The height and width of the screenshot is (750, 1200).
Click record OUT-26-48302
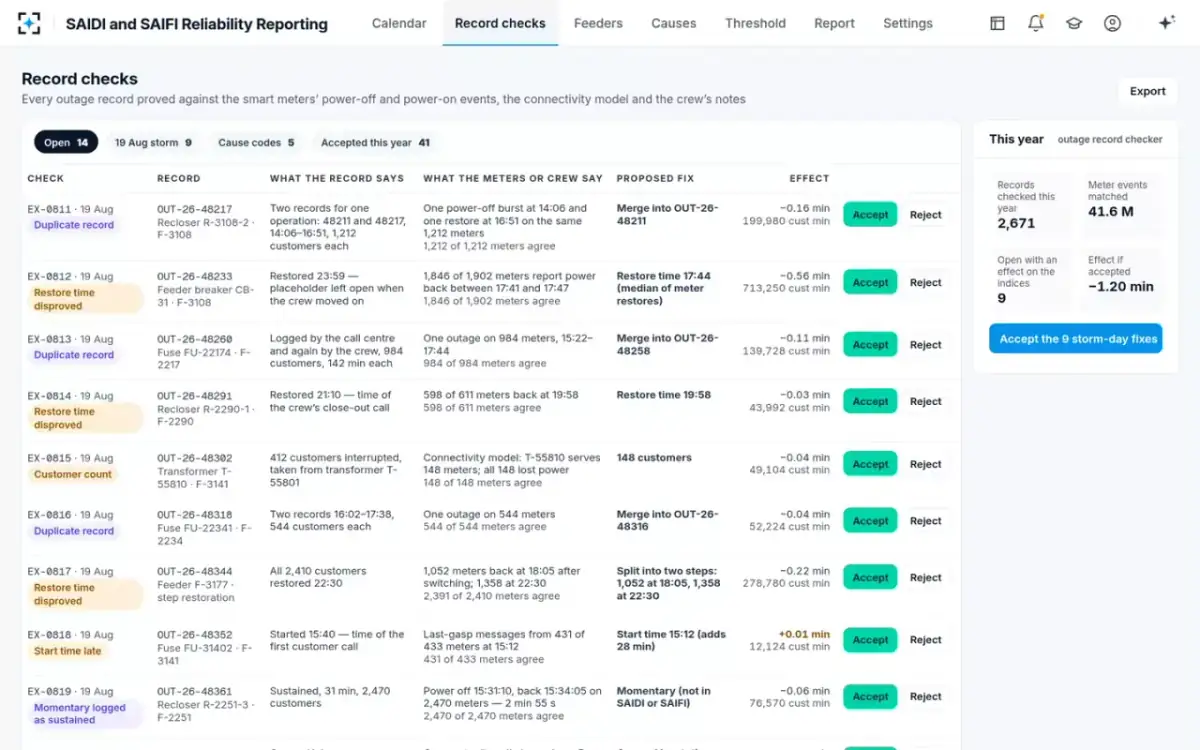tap(194, 459)
